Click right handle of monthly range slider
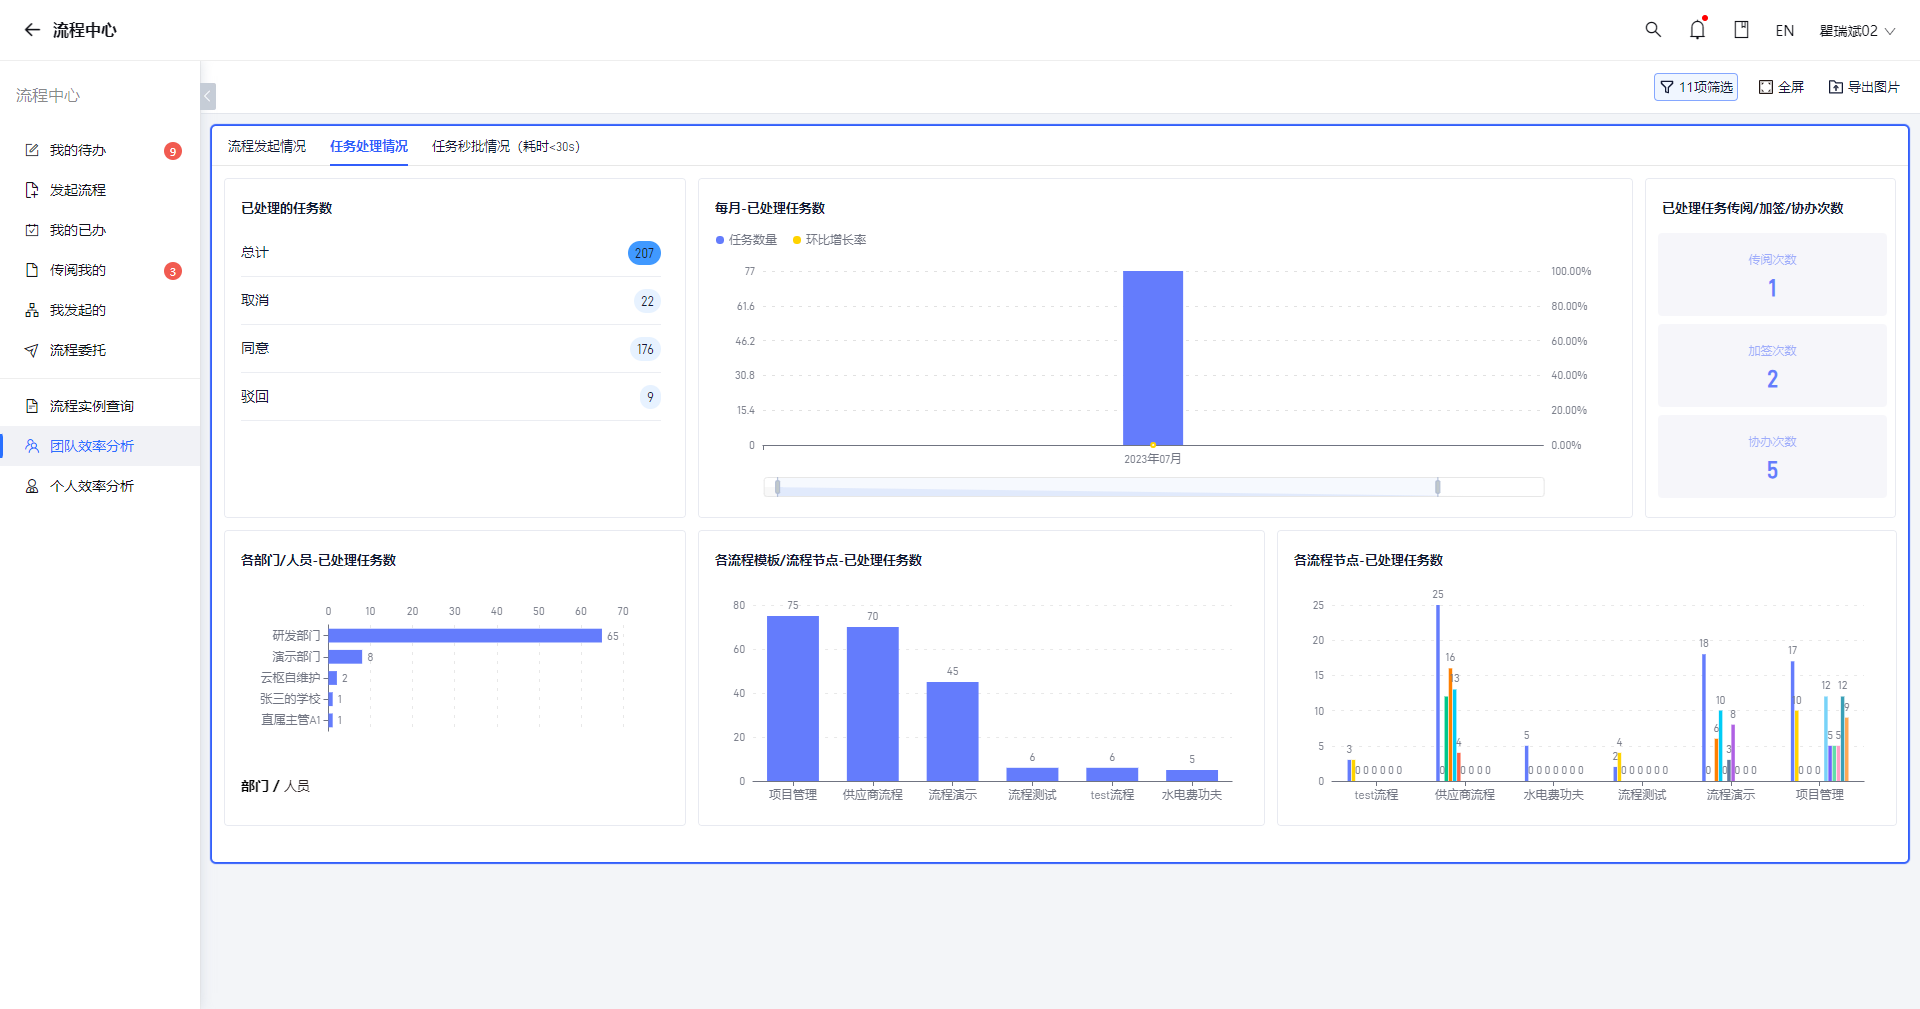1920x1009 pixels. coord(1437,487)
